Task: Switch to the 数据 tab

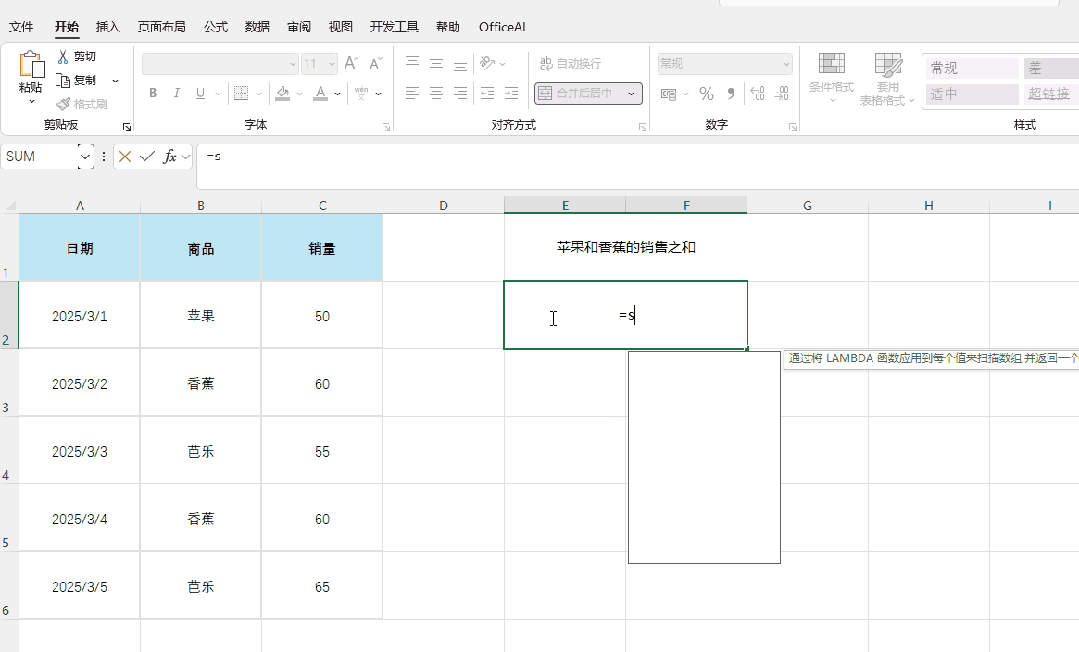Action: [x=257, y=27]
